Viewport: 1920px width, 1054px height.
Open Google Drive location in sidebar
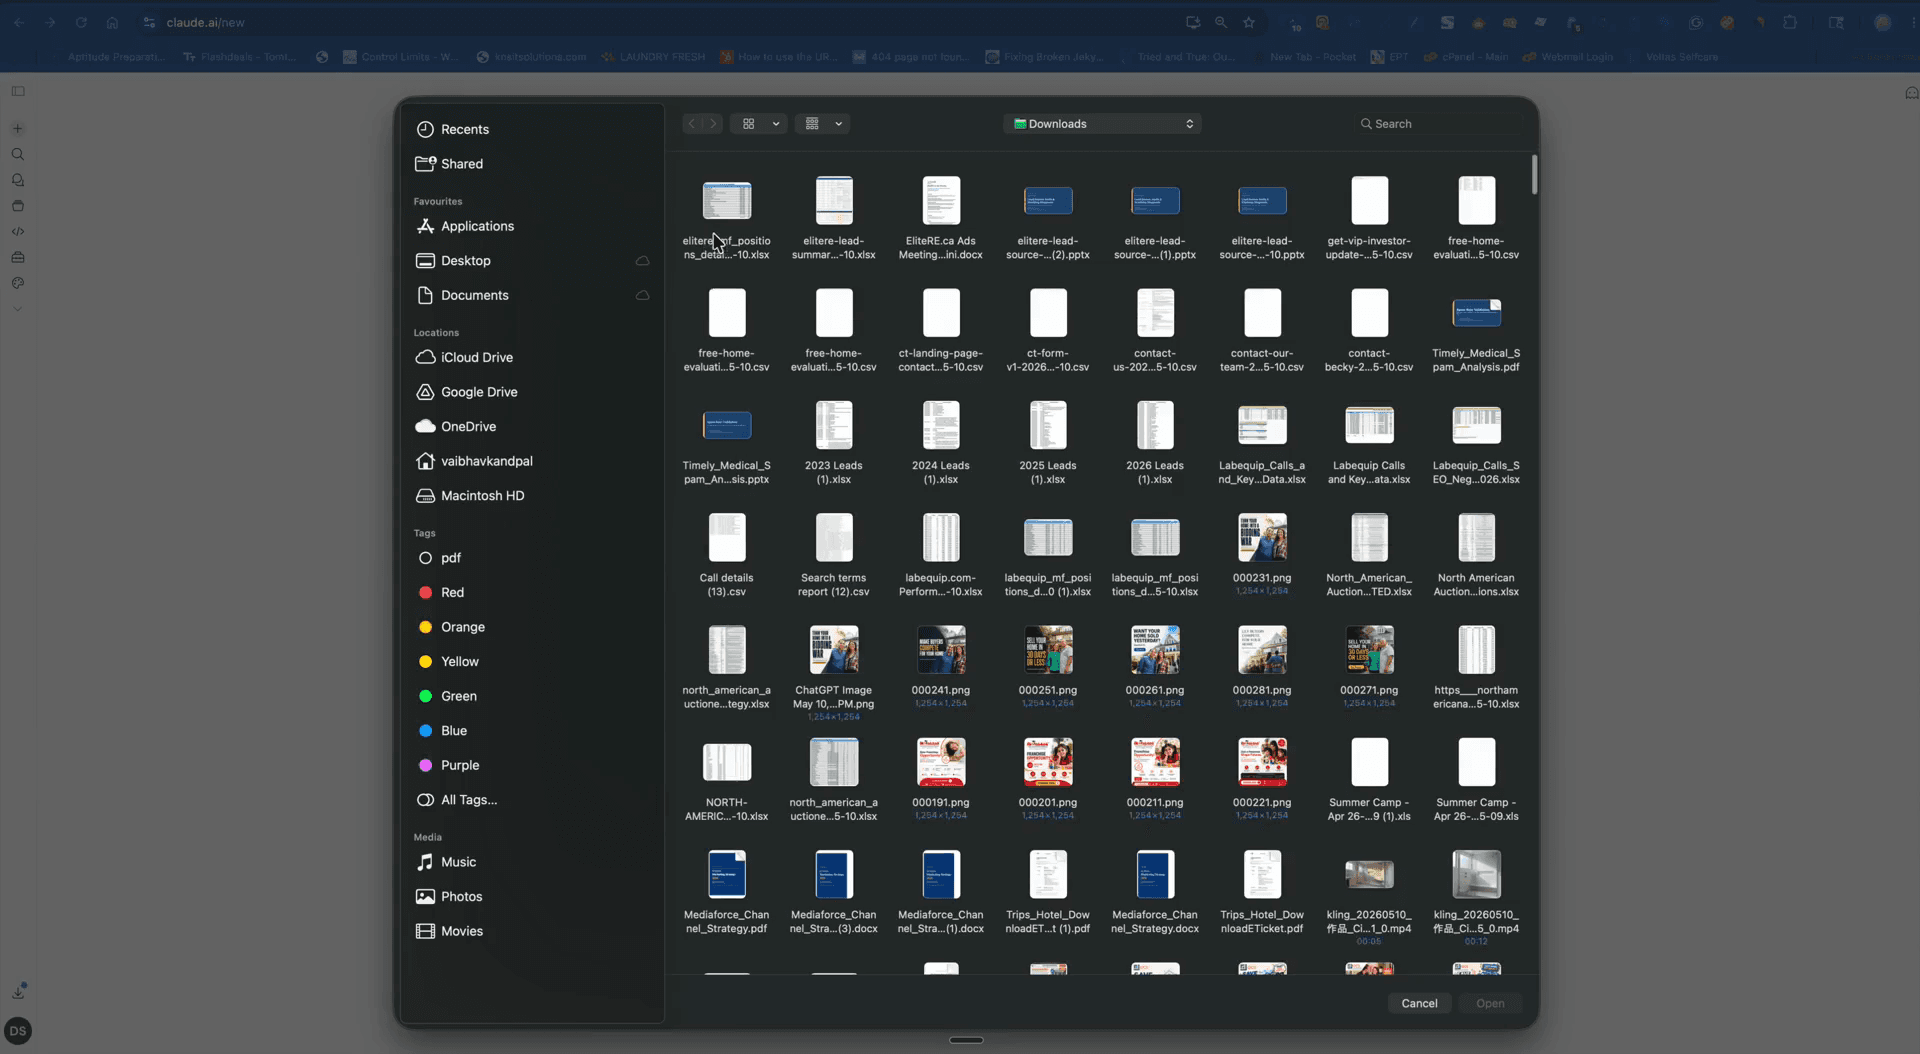466,392
